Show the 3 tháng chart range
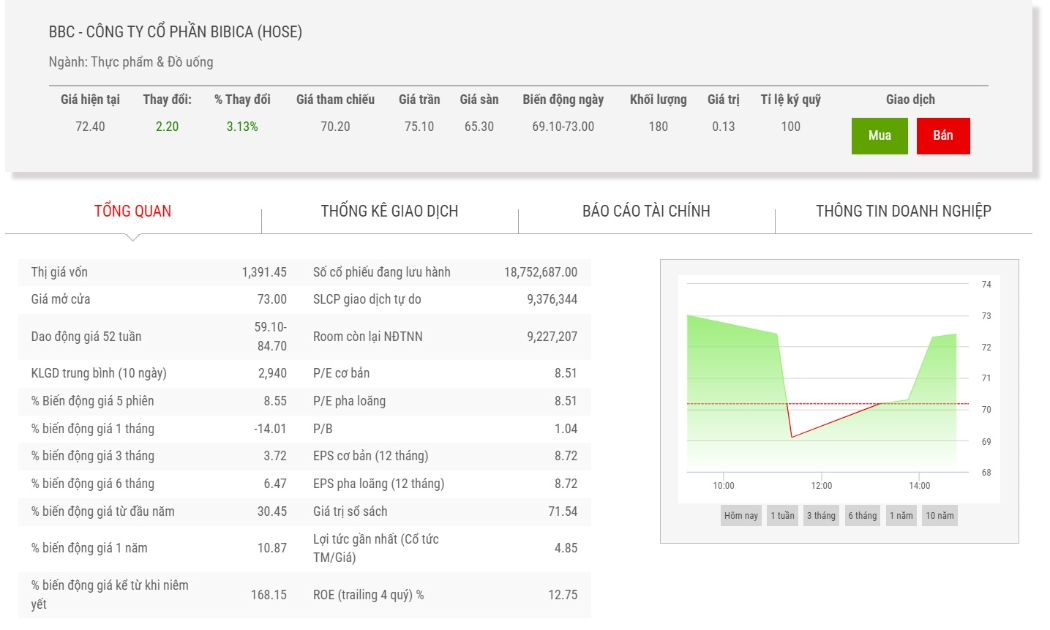 click(x=821, y=516)
